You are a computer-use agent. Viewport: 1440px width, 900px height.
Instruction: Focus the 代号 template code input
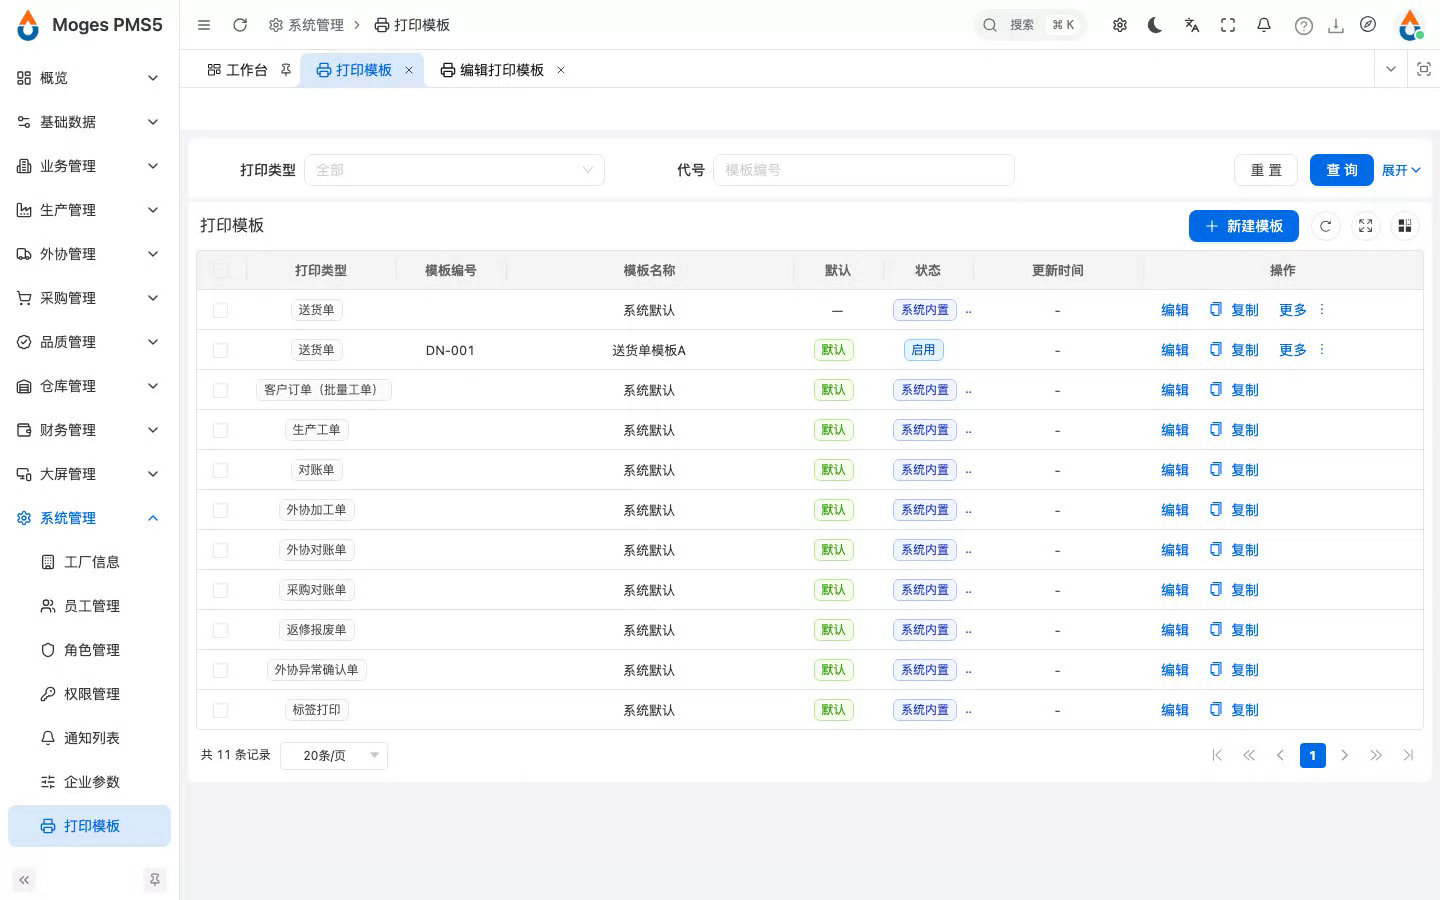point(864,170)
